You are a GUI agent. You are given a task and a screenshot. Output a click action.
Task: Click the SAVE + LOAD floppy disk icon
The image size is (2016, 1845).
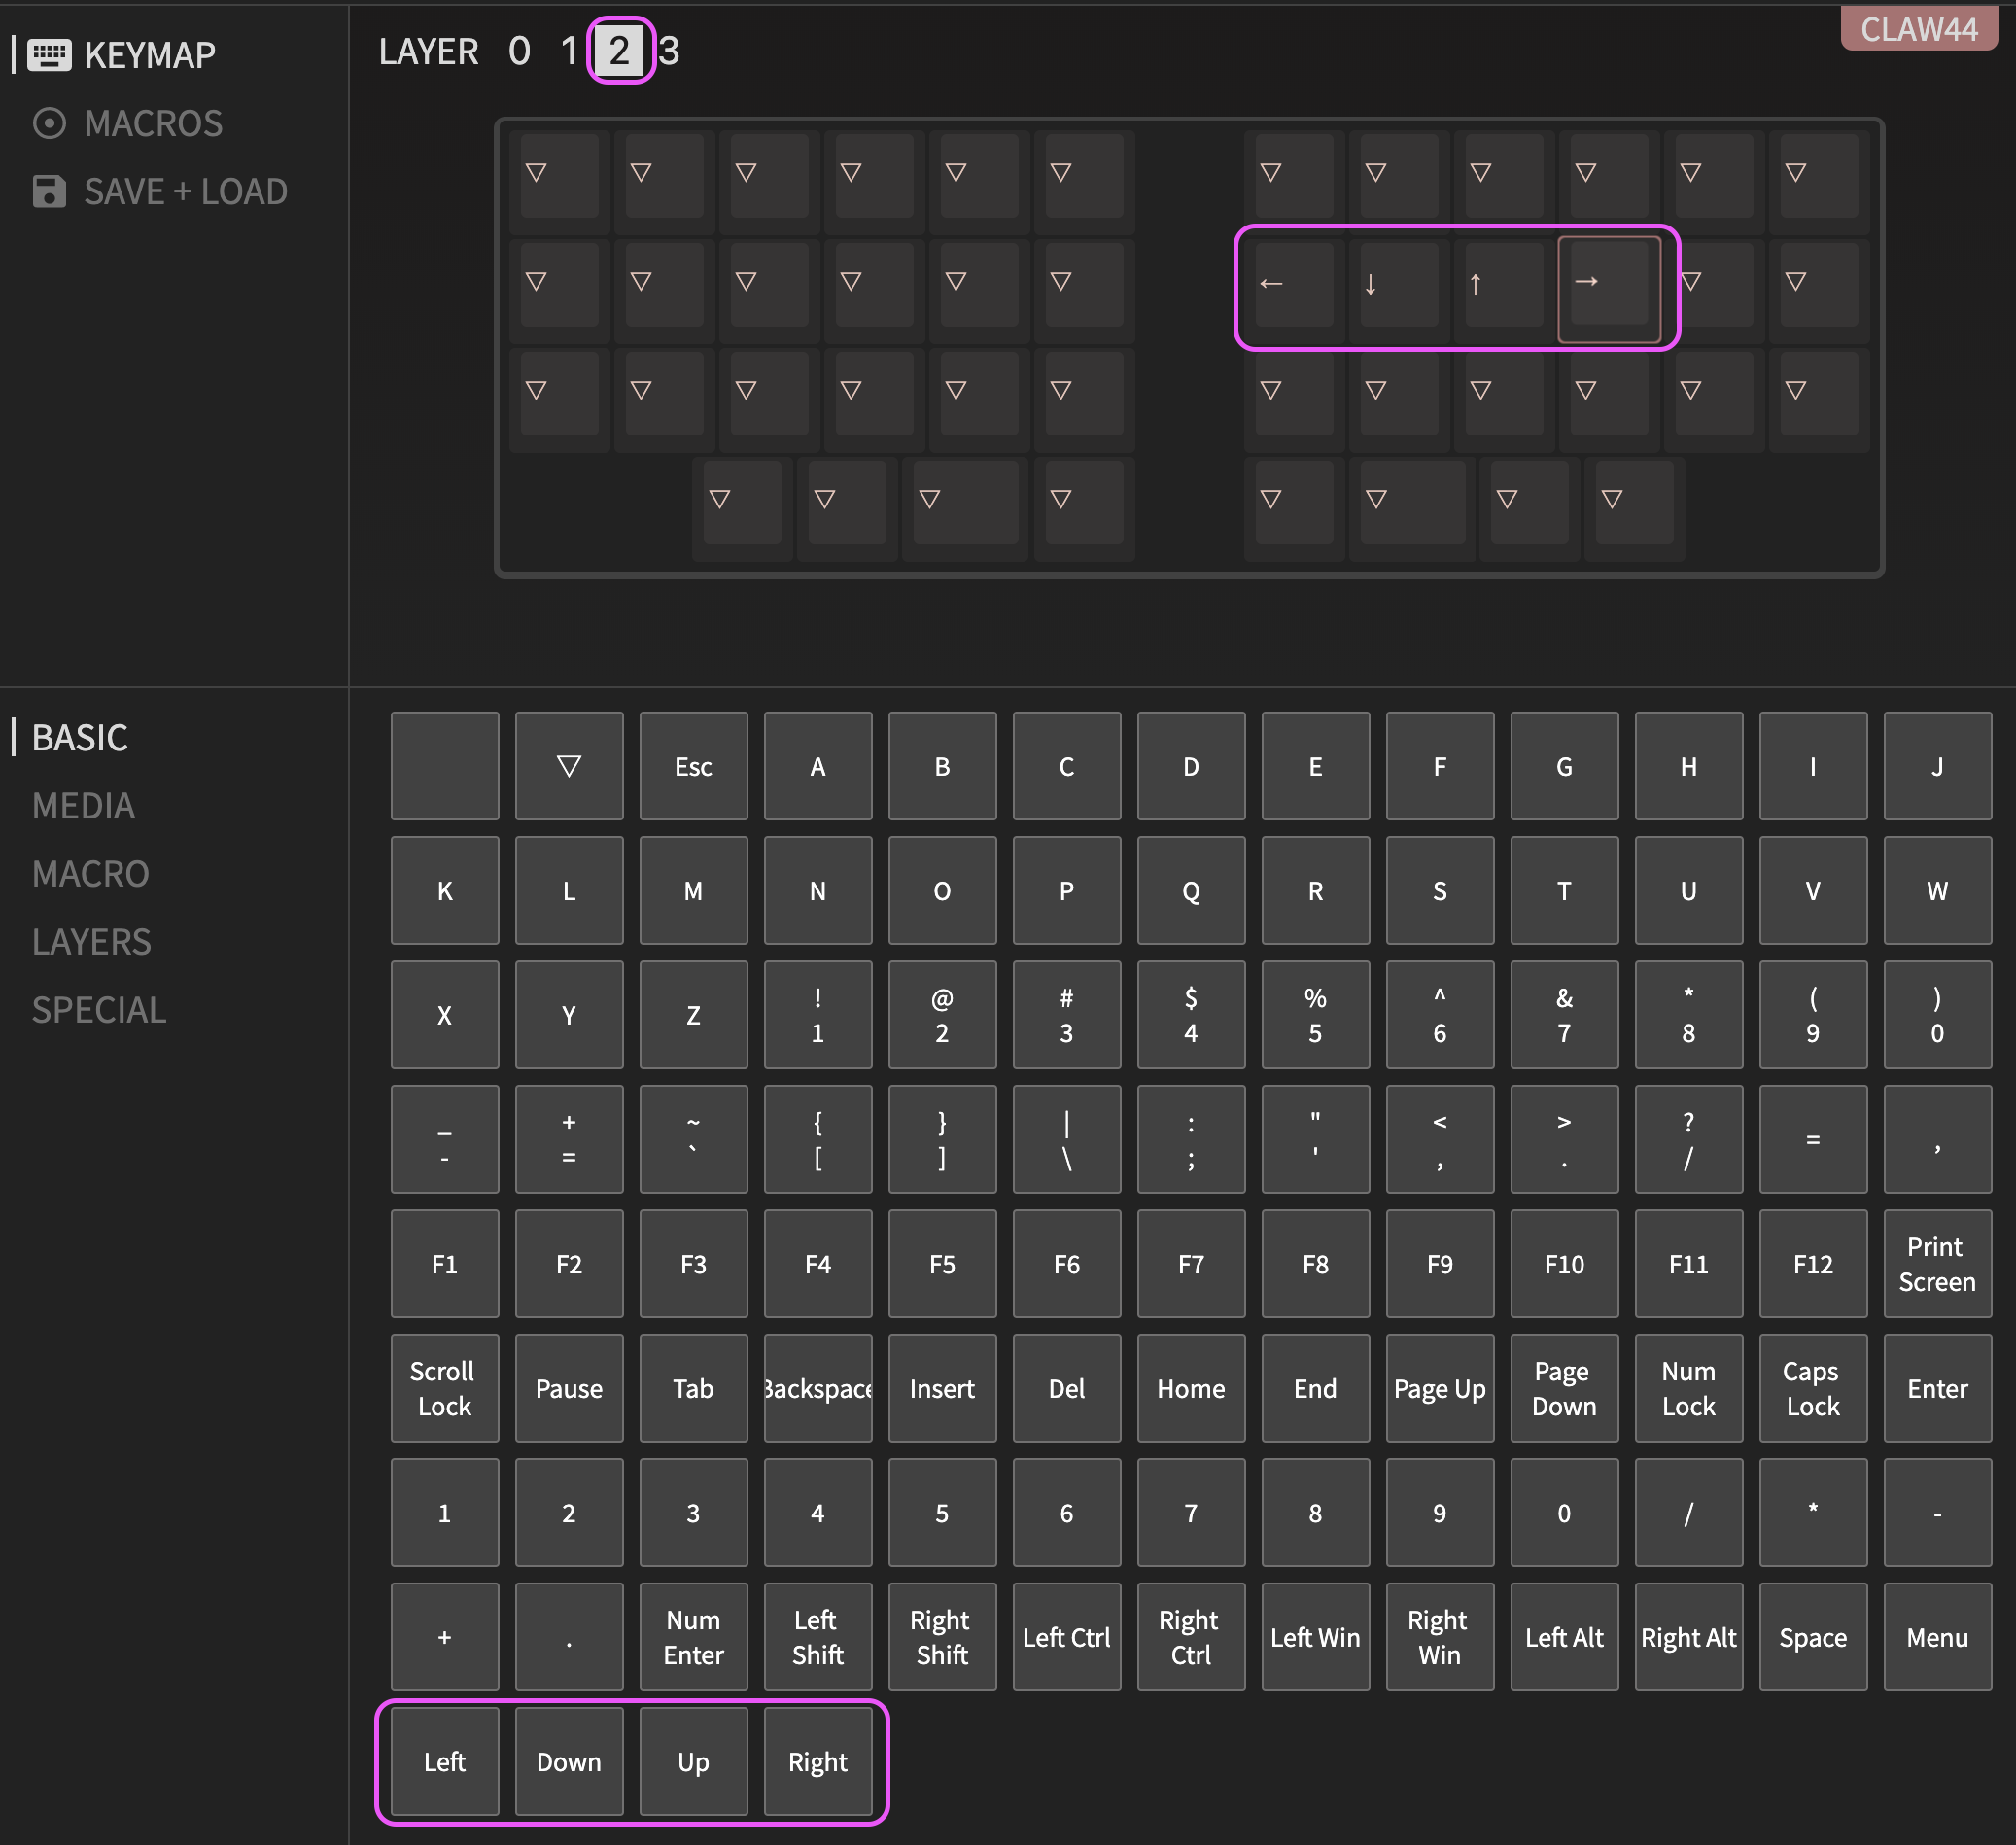48,191
